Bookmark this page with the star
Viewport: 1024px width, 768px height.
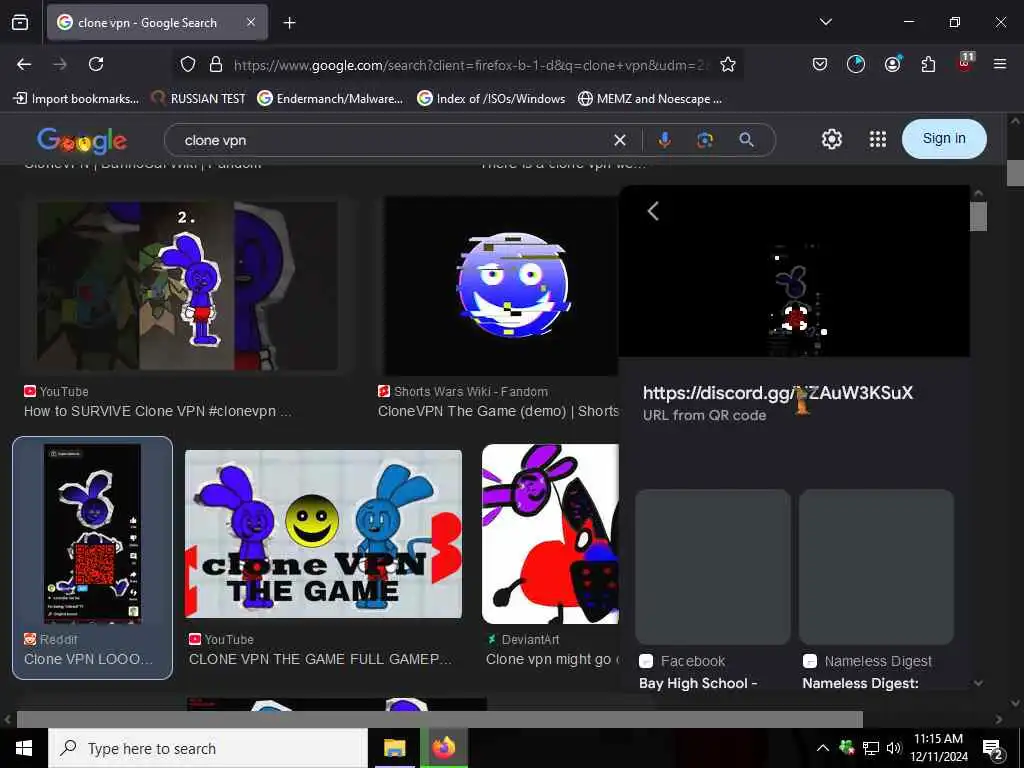tap(728, 65)
